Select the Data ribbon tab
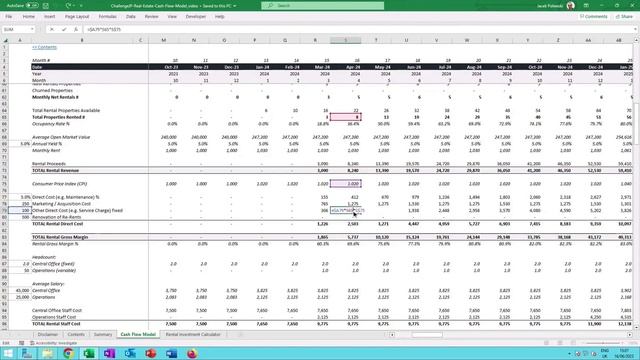 pos(131,17)
